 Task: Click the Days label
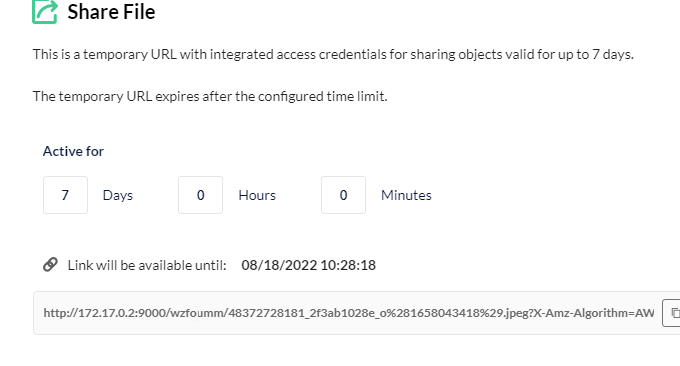(x=118, y=195)
